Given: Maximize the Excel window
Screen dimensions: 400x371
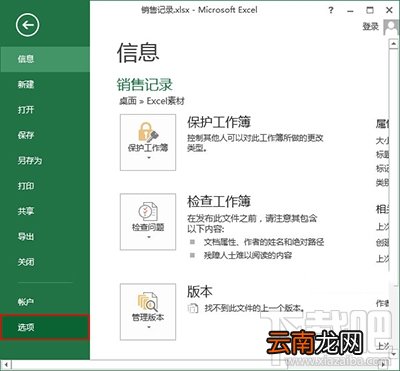Looking at the screenshot, I should (370, 10).
